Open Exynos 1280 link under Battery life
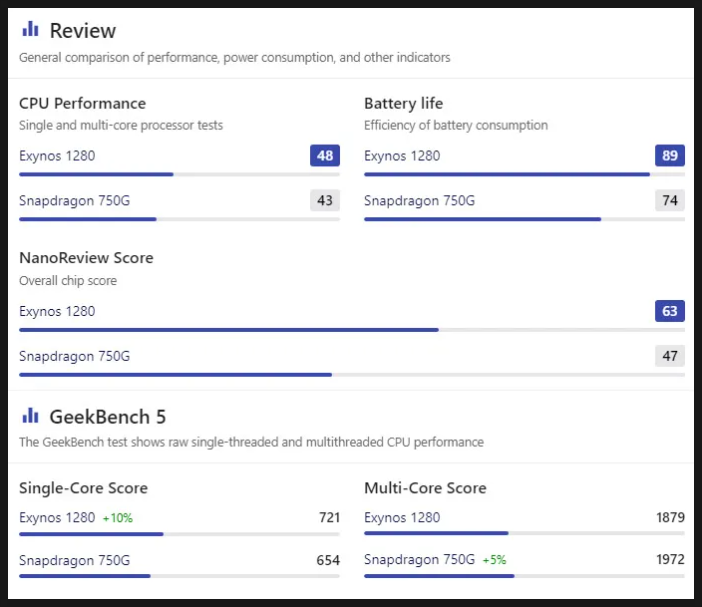The image size is (702, 607). click(x=402, y=156)
